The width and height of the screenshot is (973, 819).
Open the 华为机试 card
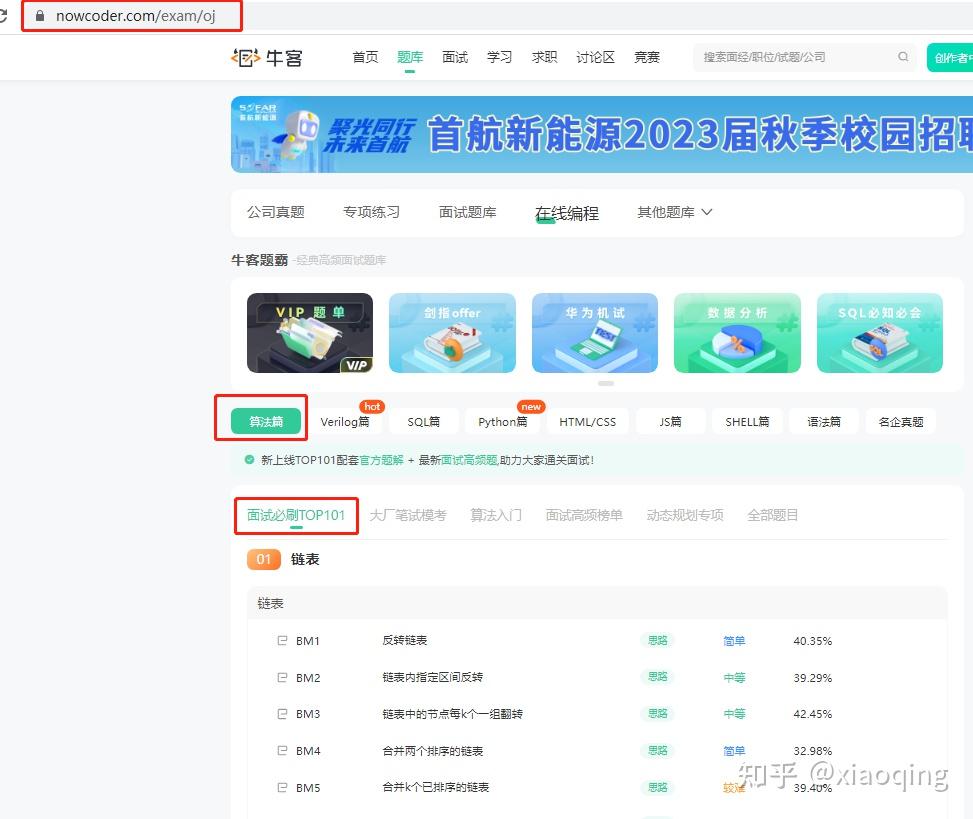click(x=594, y=333)
